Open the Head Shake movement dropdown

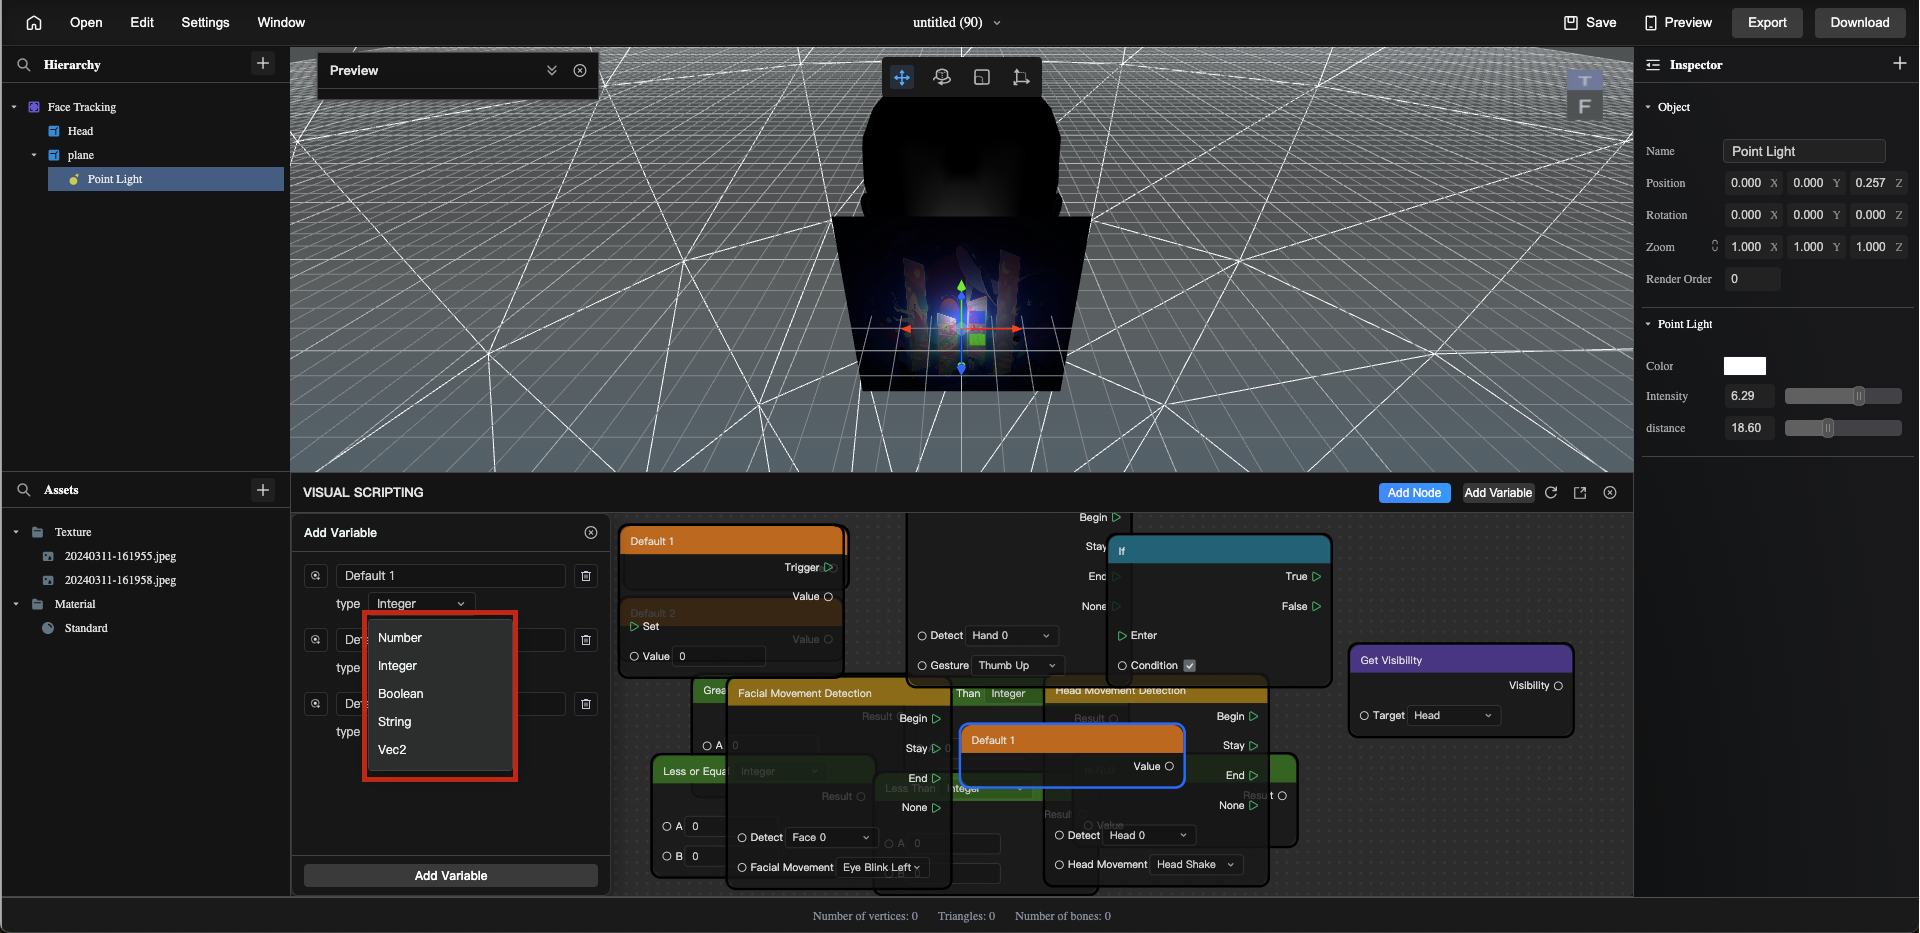coord(1196,865)
